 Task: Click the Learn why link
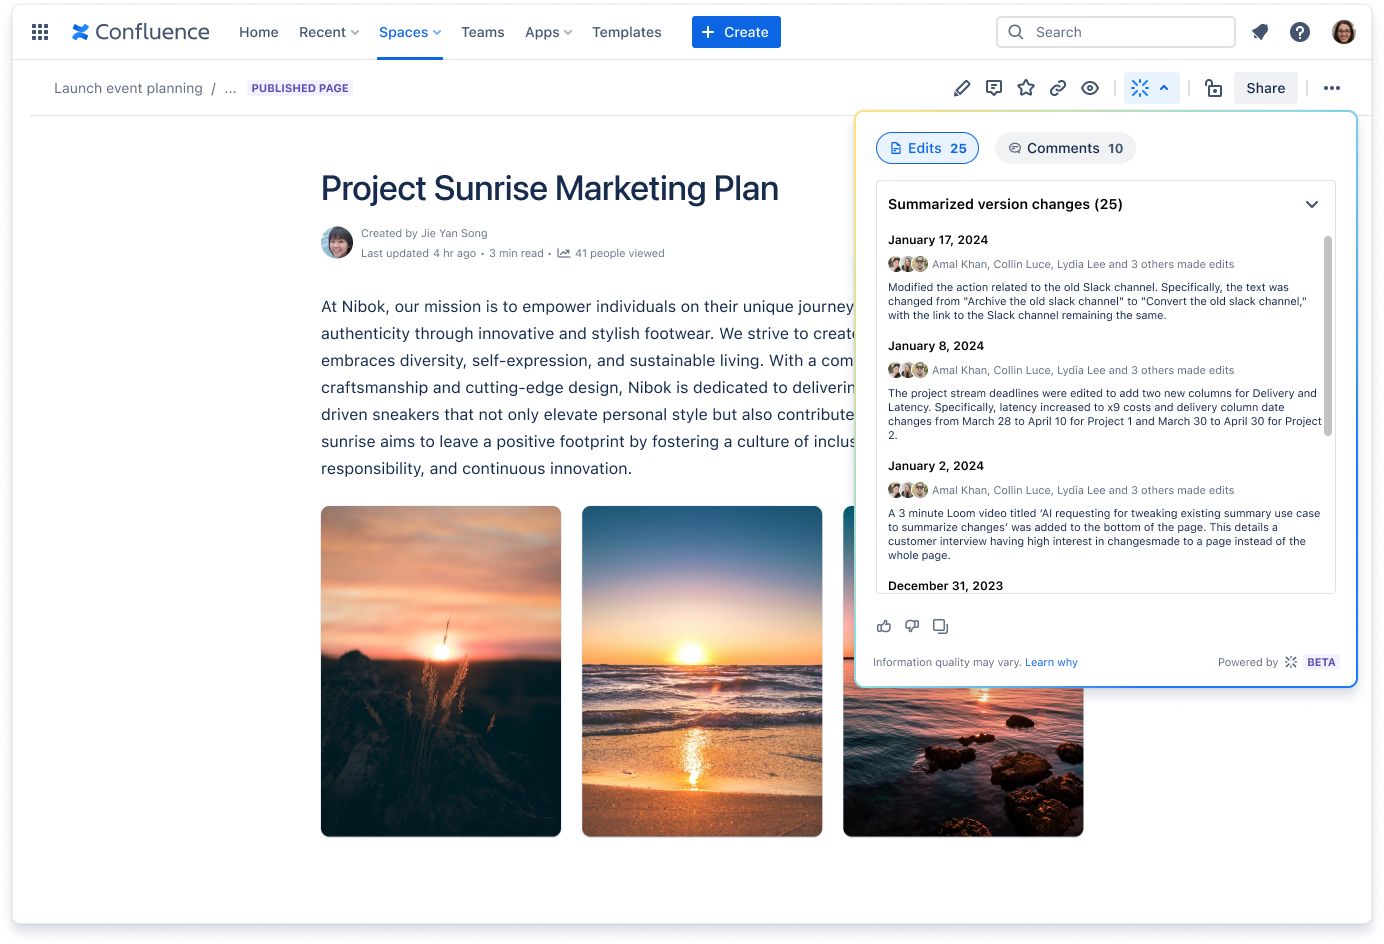tap(1051, 662)
